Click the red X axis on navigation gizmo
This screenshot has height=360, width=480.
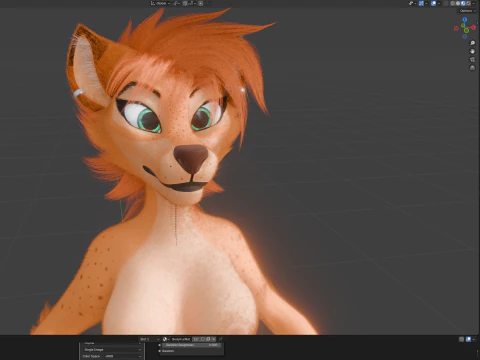pos(474,28)
